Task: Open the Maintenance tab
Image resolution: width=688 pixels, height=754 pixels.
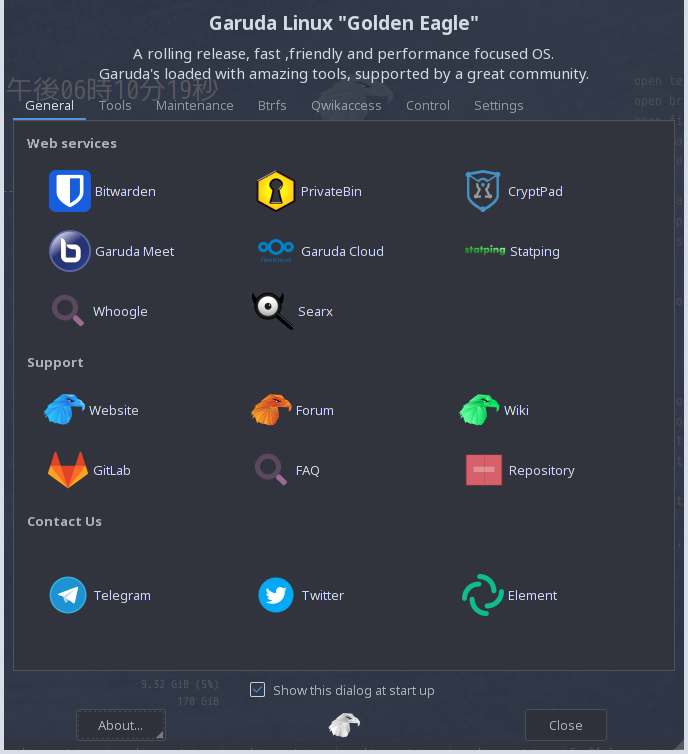Action: point(195,105)
